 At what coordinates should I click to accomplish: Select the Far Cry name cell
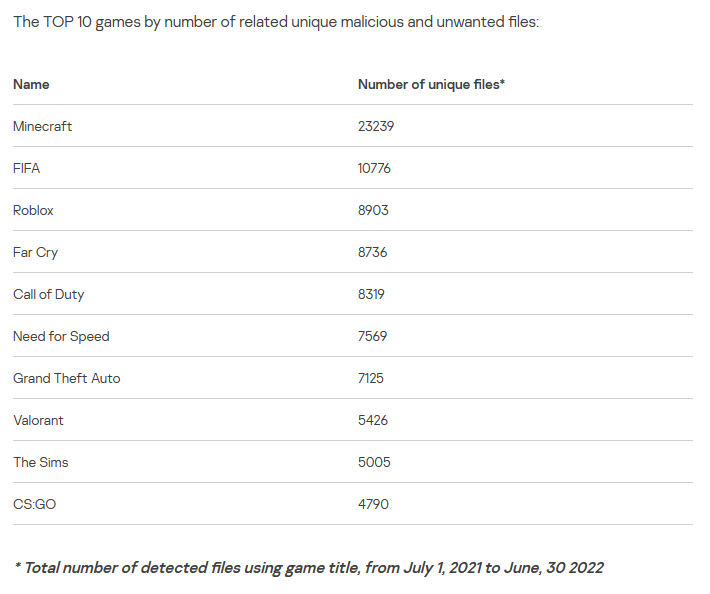36,253
